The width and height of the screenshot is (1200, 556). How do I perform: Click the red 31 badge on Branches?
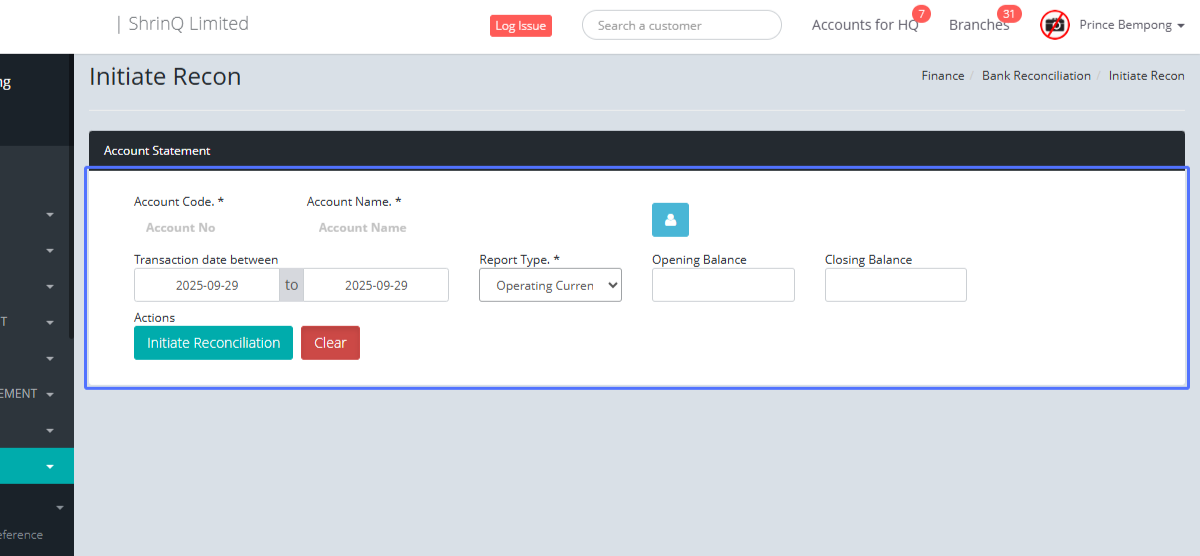tap(1009, 14)
